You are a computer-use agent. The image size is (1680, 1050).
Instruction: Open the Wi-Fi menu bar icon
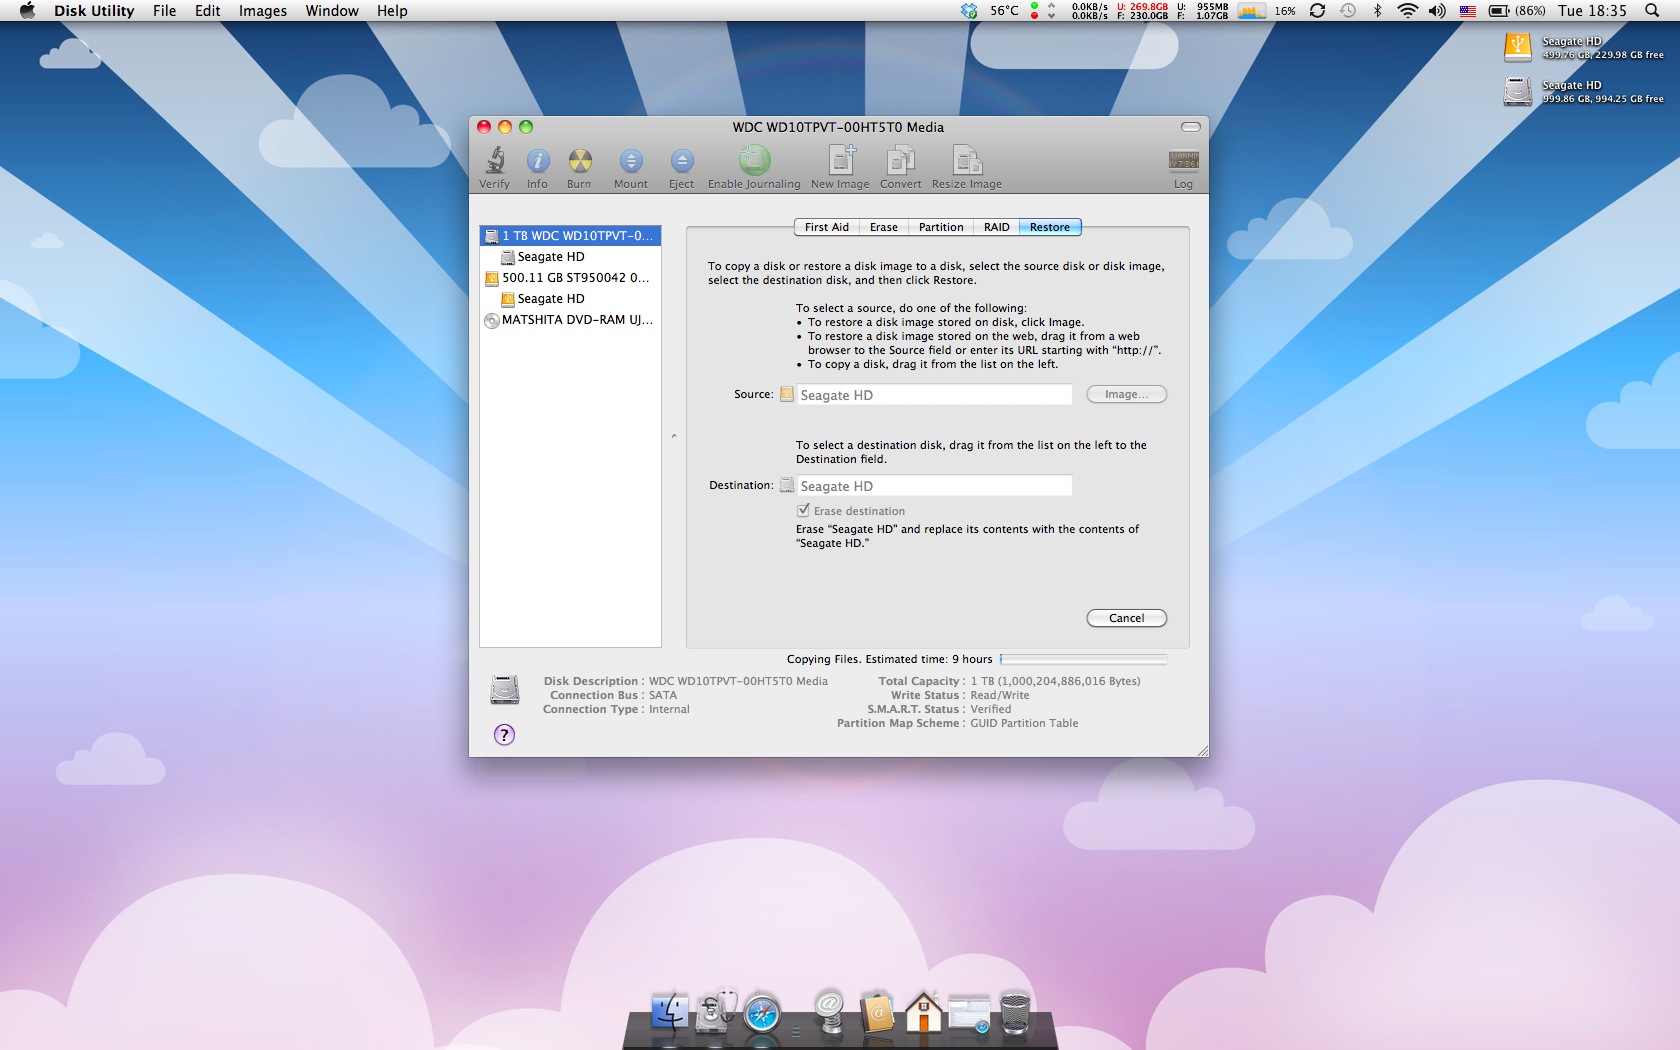[x=1407, y=11]
